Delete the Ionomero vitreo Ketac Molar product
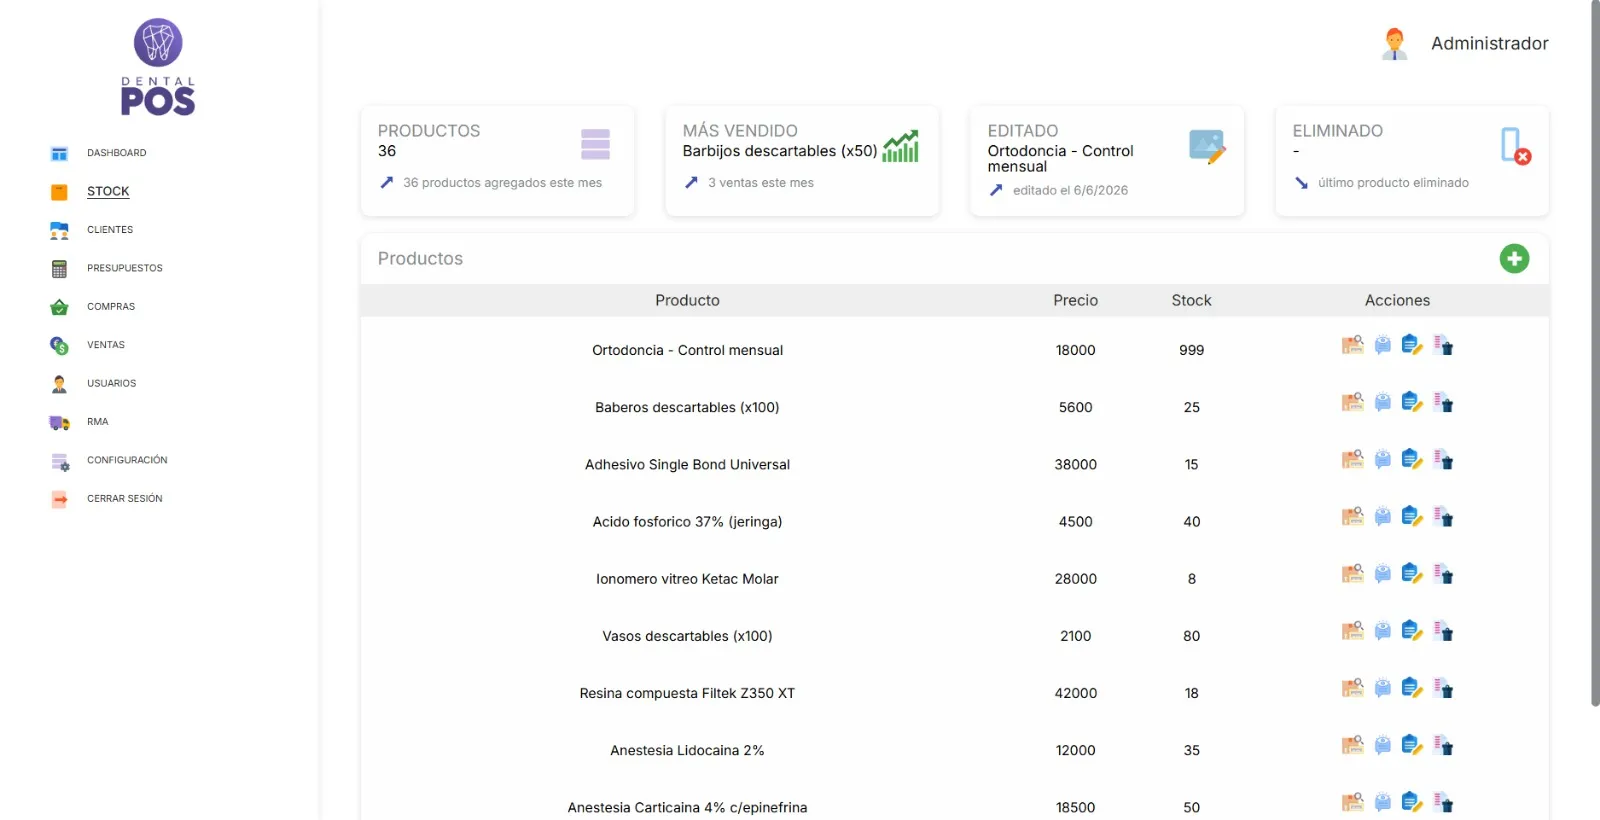 point(1443,573)
